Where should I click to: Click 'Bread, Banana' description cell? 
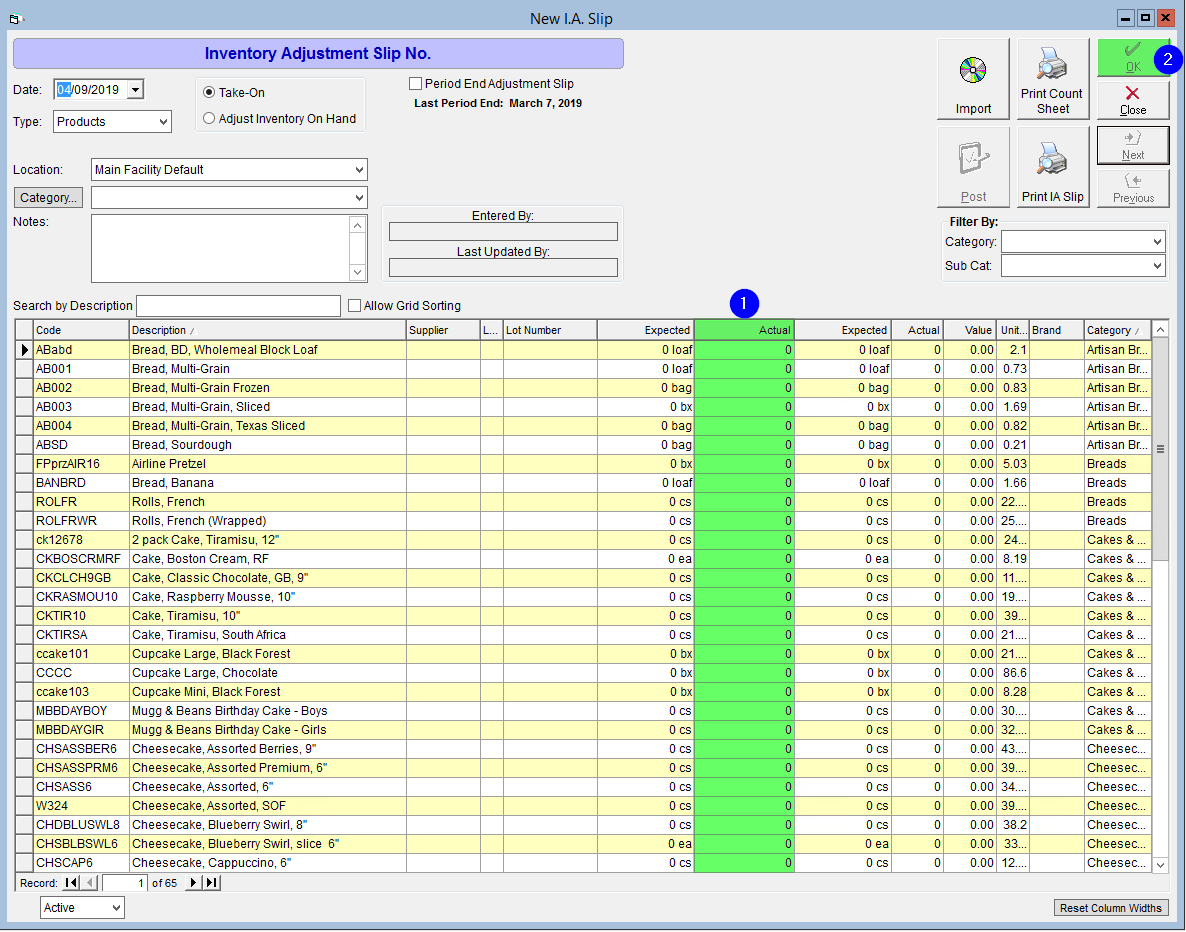coord(267,483)
